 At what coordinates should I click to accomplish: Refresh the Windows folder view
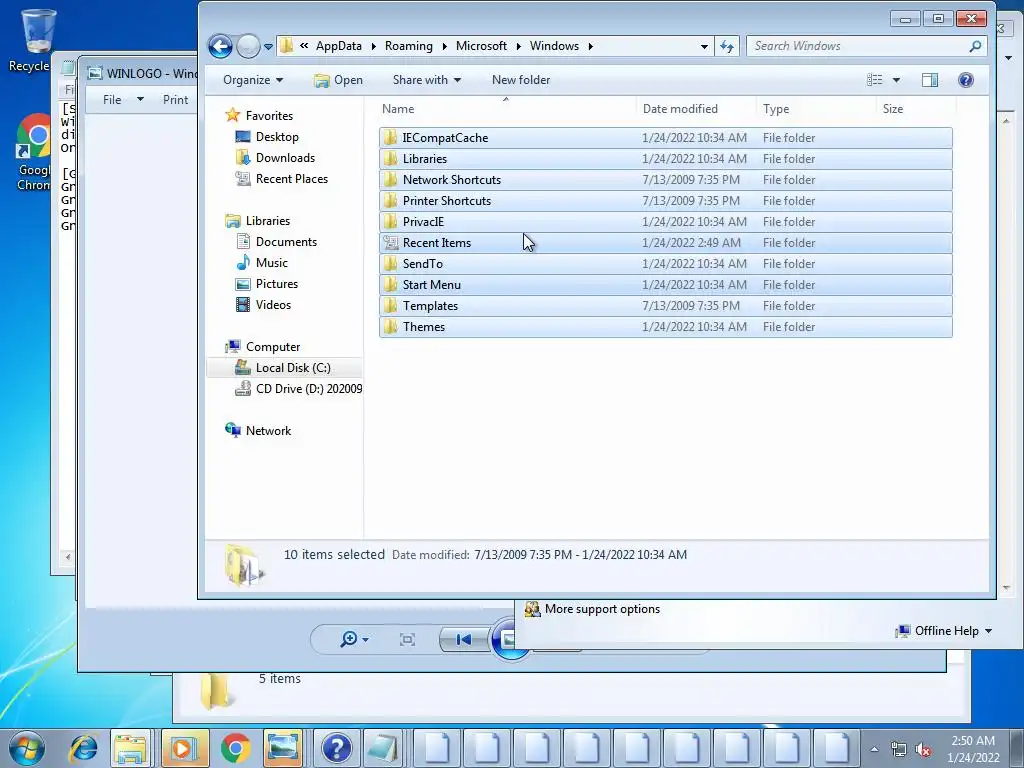tap(727, 46)
